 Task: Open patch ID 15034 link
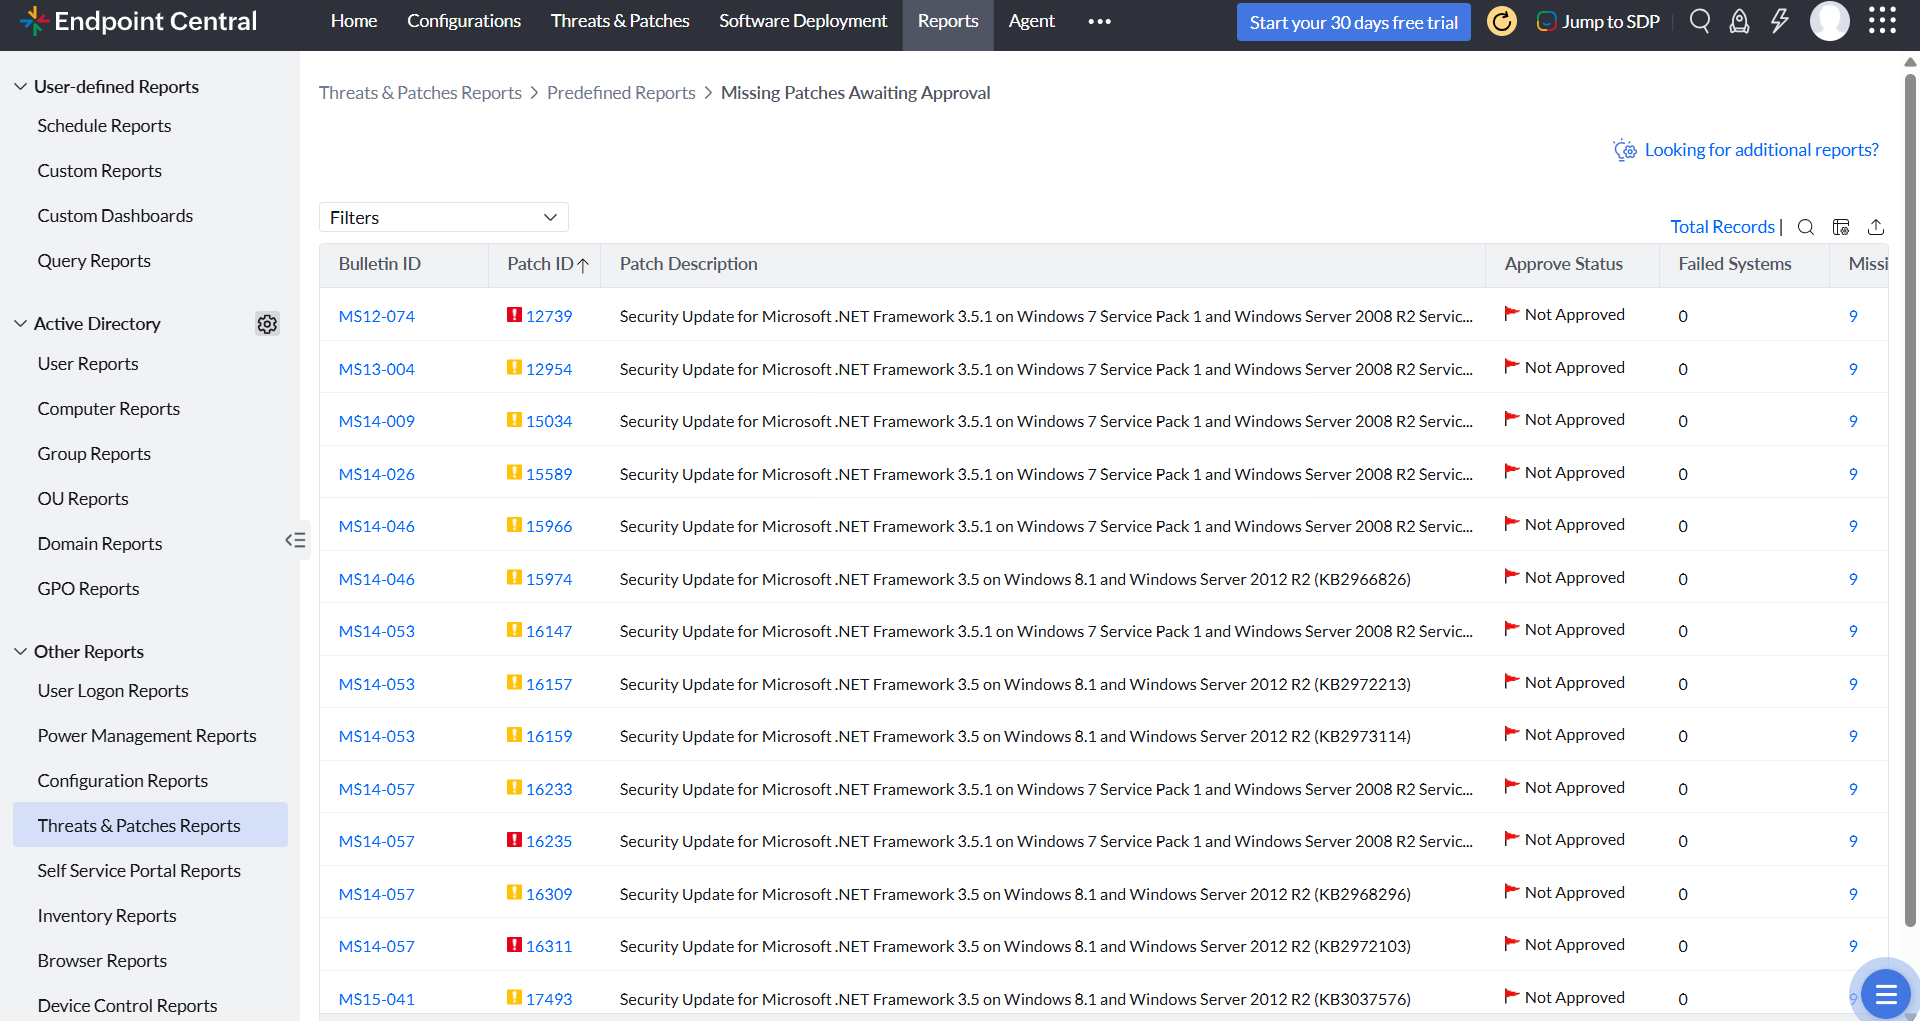tap(549, 421)
